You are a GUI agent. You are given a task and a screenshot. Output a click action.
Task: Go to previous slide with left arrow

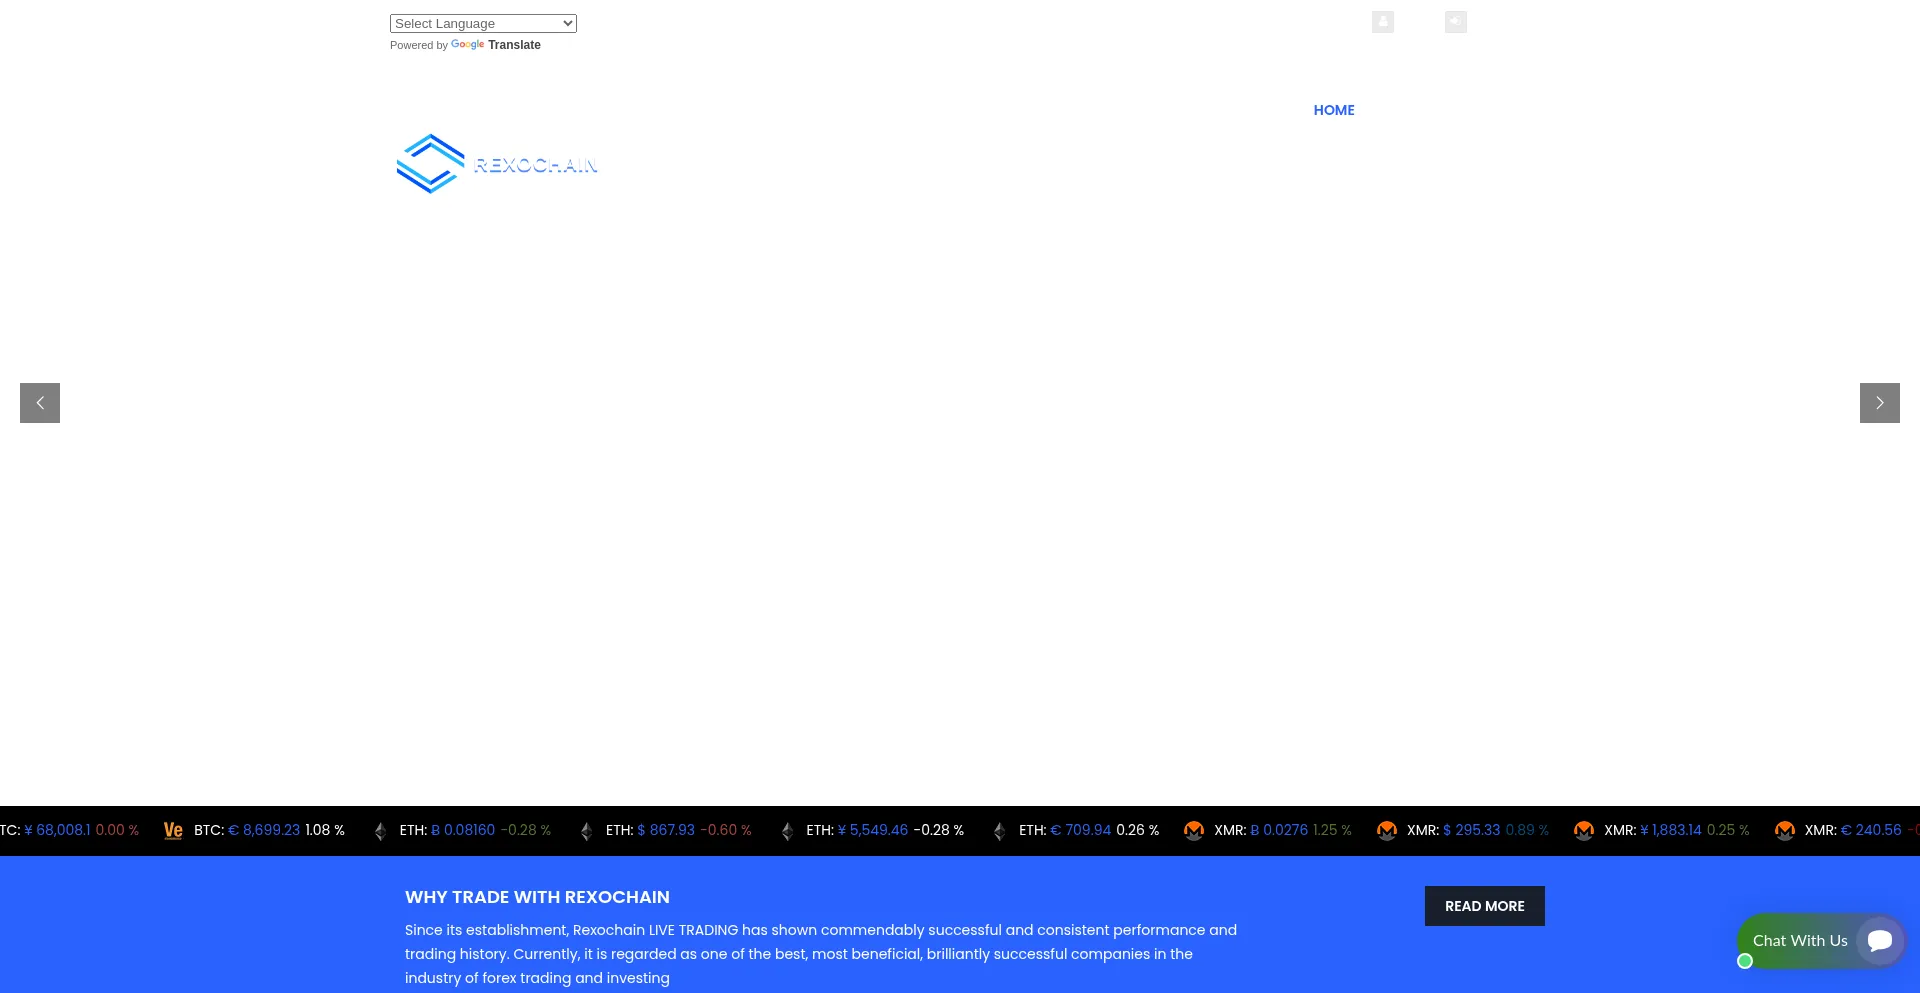tap(40, 403)
